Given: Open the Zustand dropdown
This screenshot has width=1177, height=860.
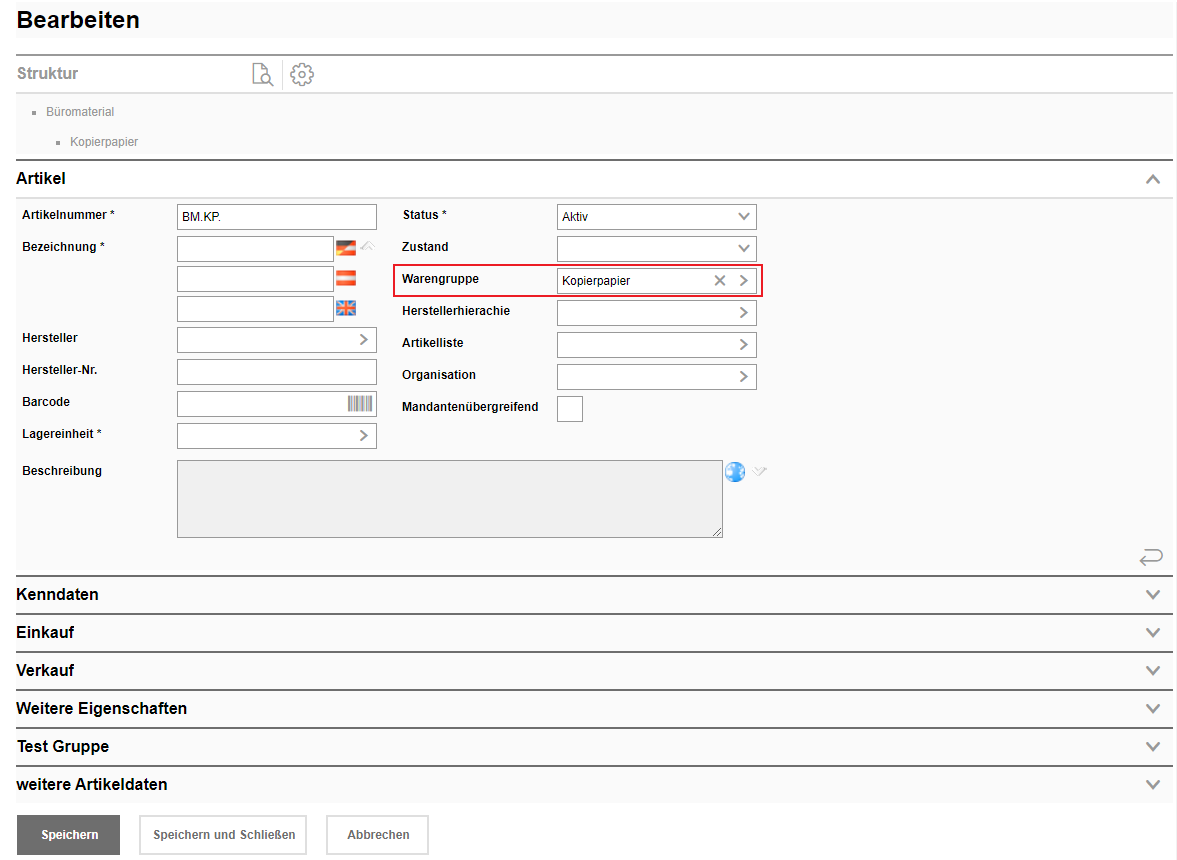Looking at the screenshot, I should 656,249.
